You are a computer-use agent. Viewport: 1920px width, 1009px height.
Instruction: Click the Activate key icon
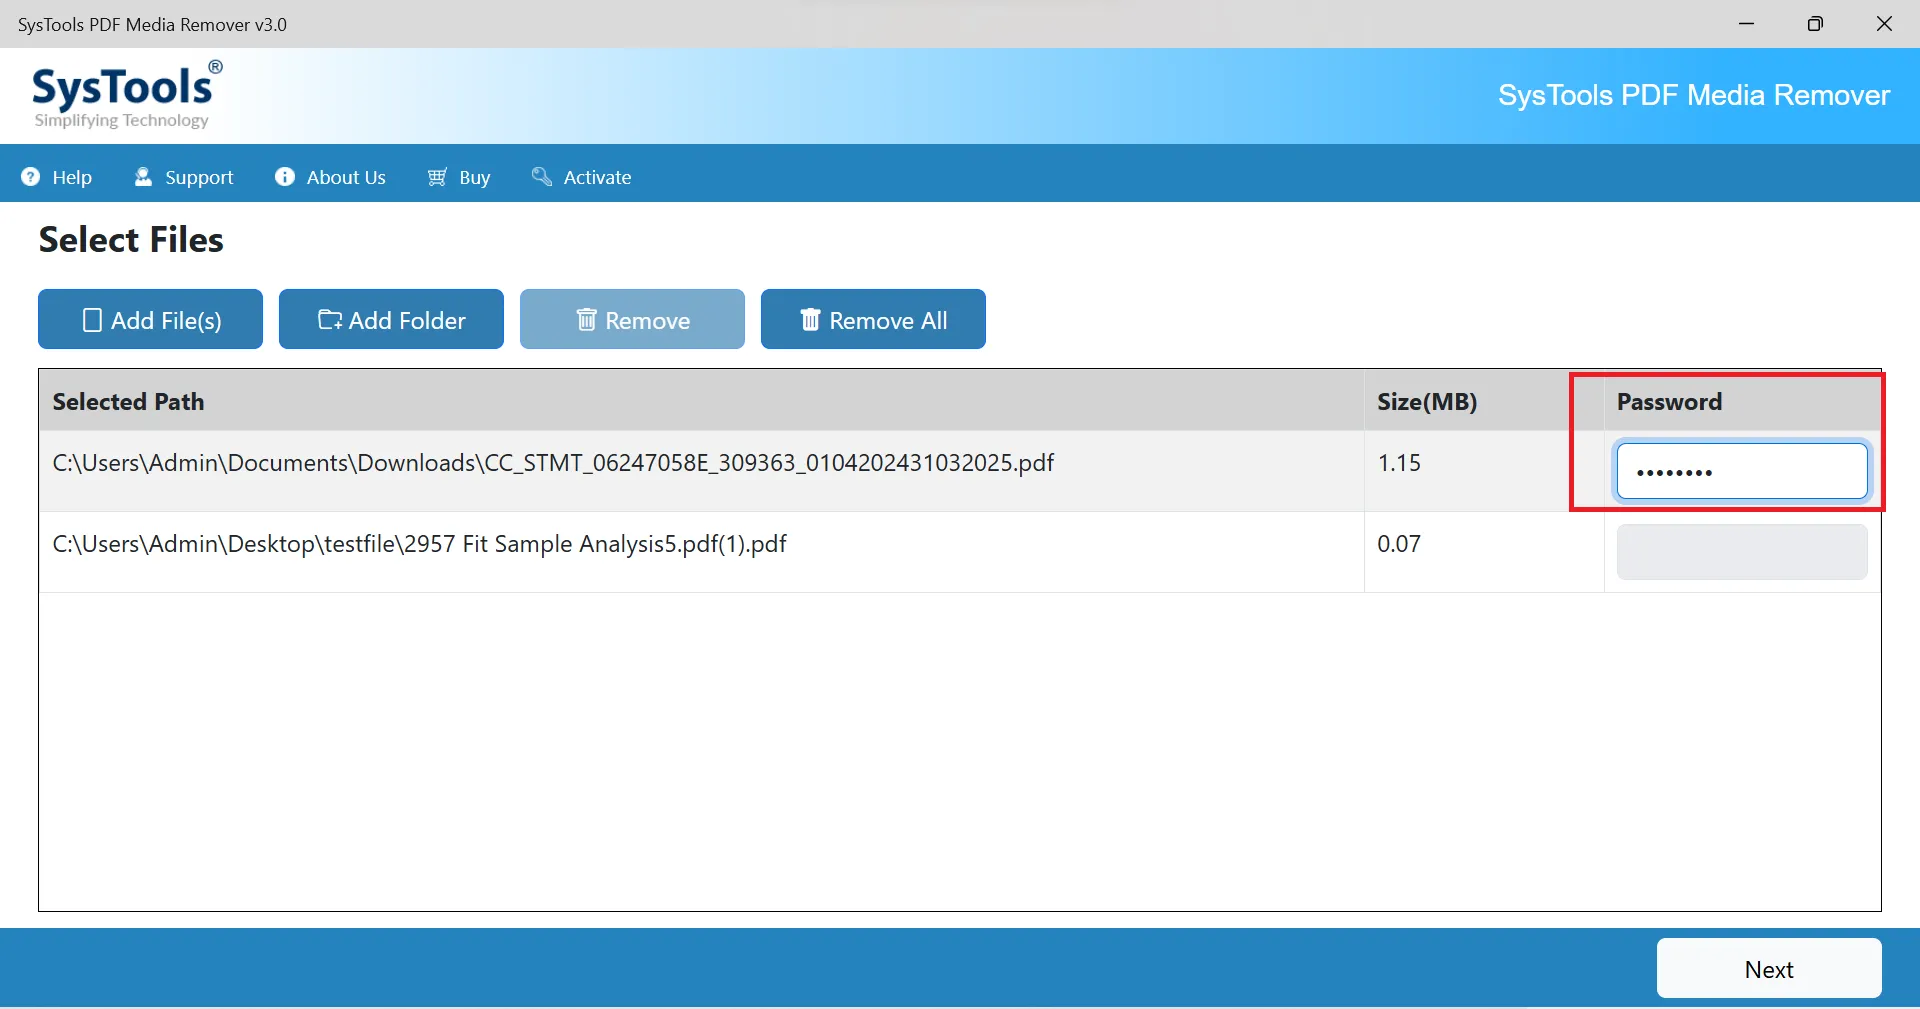coord(542,177)
